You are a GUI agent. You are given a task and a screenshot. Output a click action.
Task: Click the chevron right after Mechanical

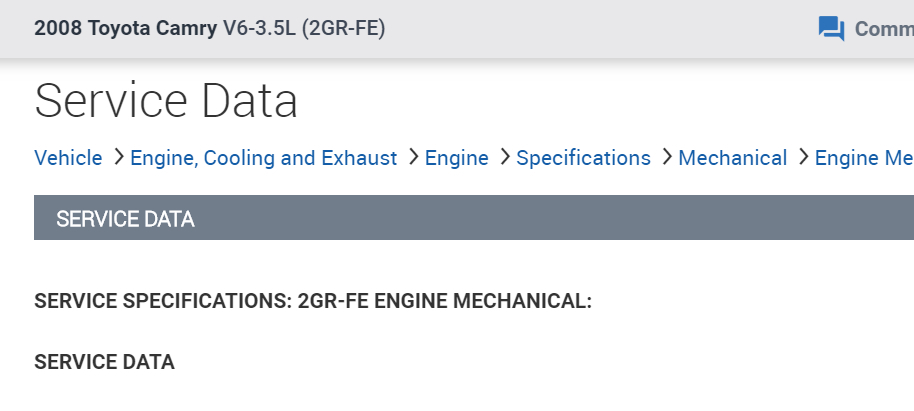(x=802, y=158)
